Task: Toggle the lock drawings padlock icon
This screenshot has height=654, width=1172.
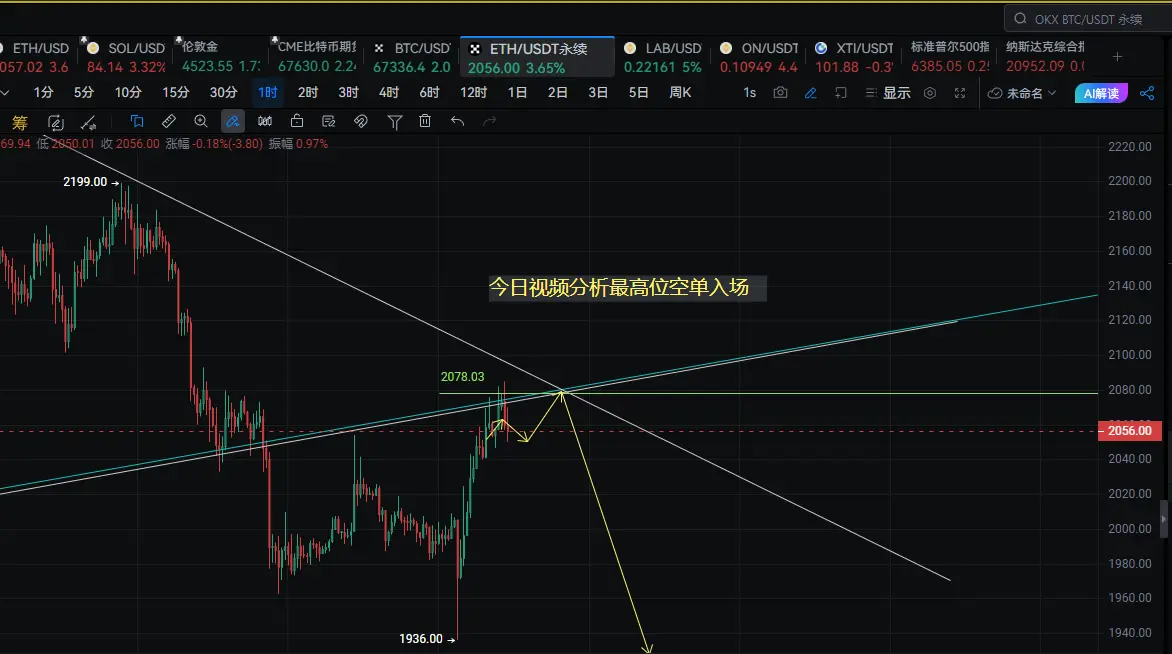Action: point(297,121)
